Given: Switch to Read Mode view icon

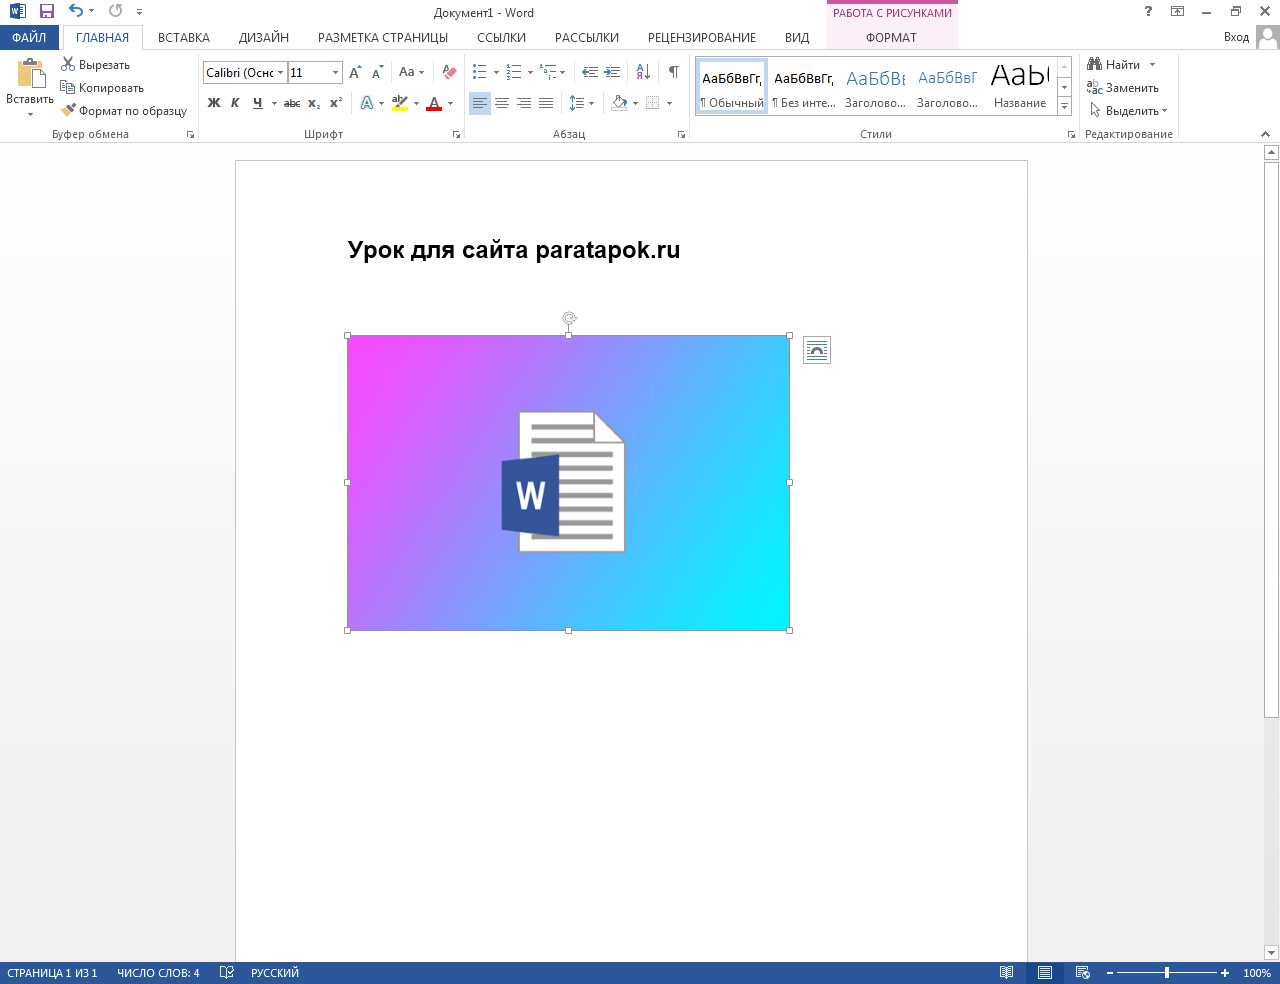Looking at the screenshot, I should pyautogui.click(x=1007, y=973).
